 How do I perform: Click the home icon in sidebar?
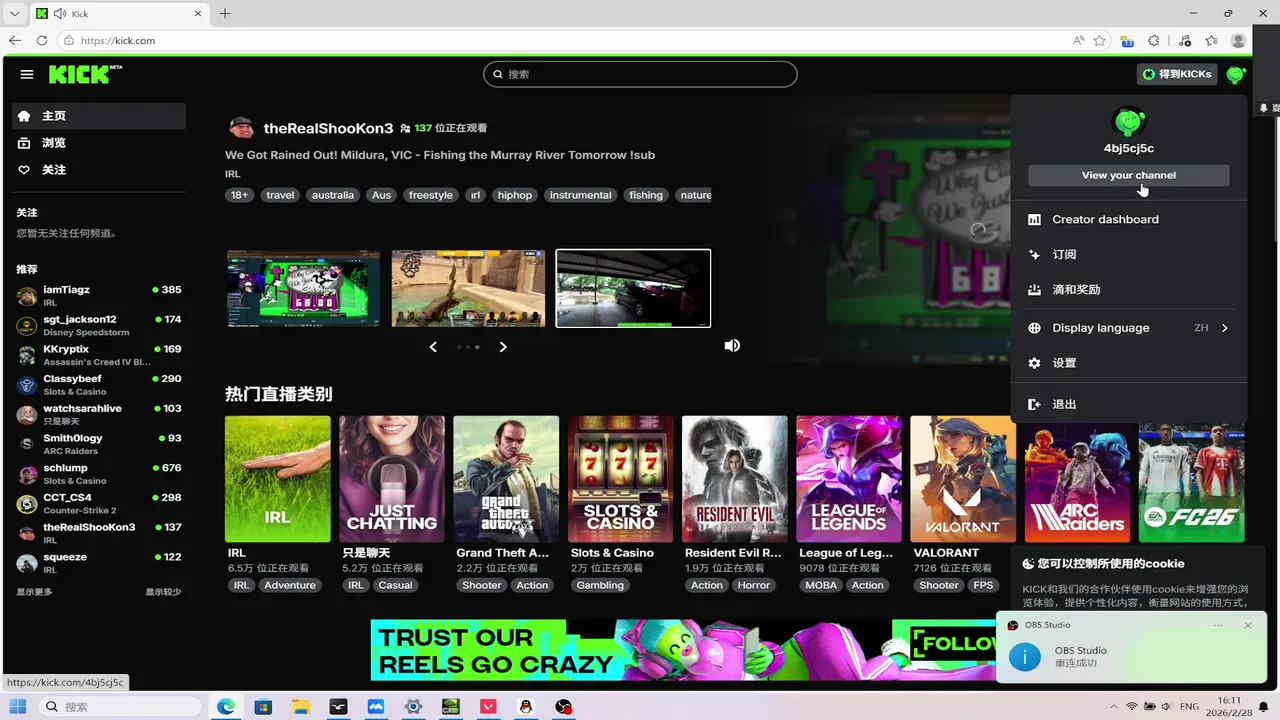pos(25,116)
